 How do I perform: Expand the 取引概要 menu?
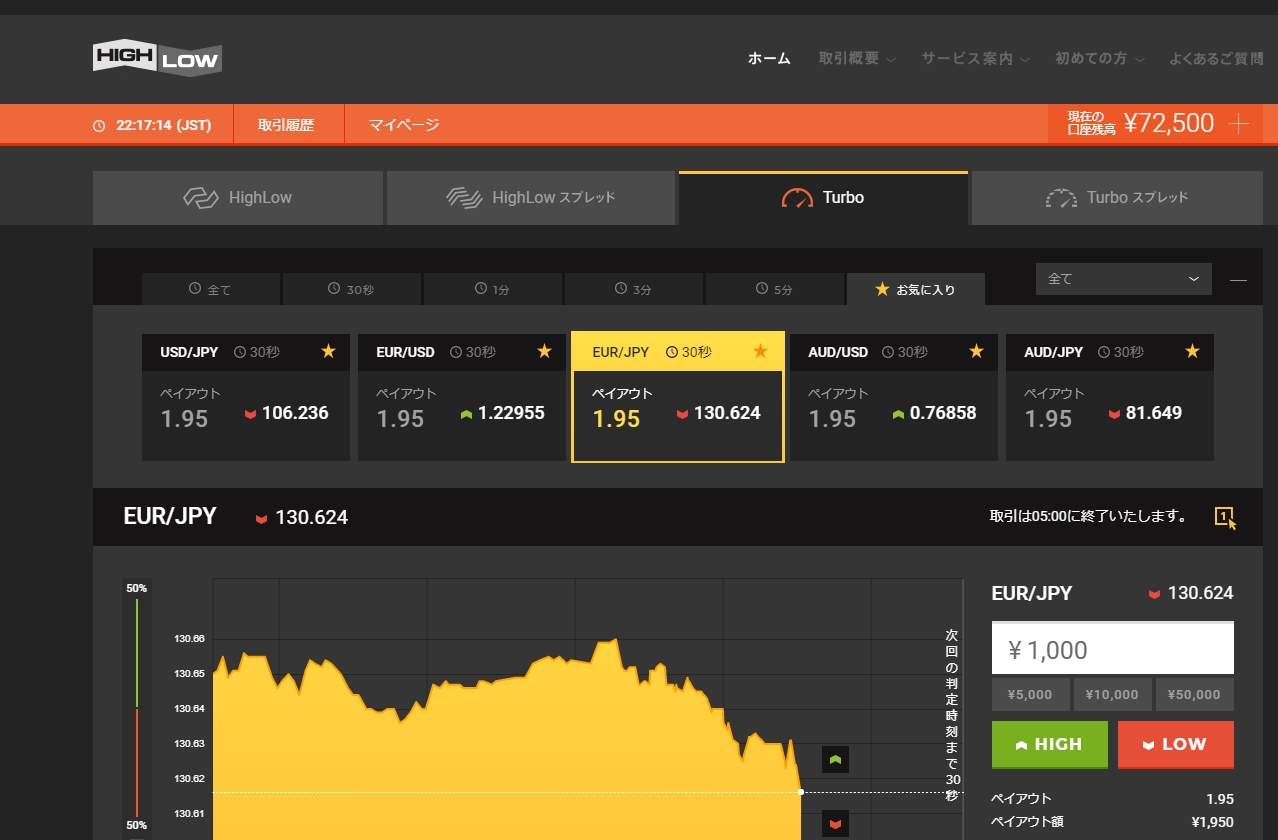coord(856,59)
